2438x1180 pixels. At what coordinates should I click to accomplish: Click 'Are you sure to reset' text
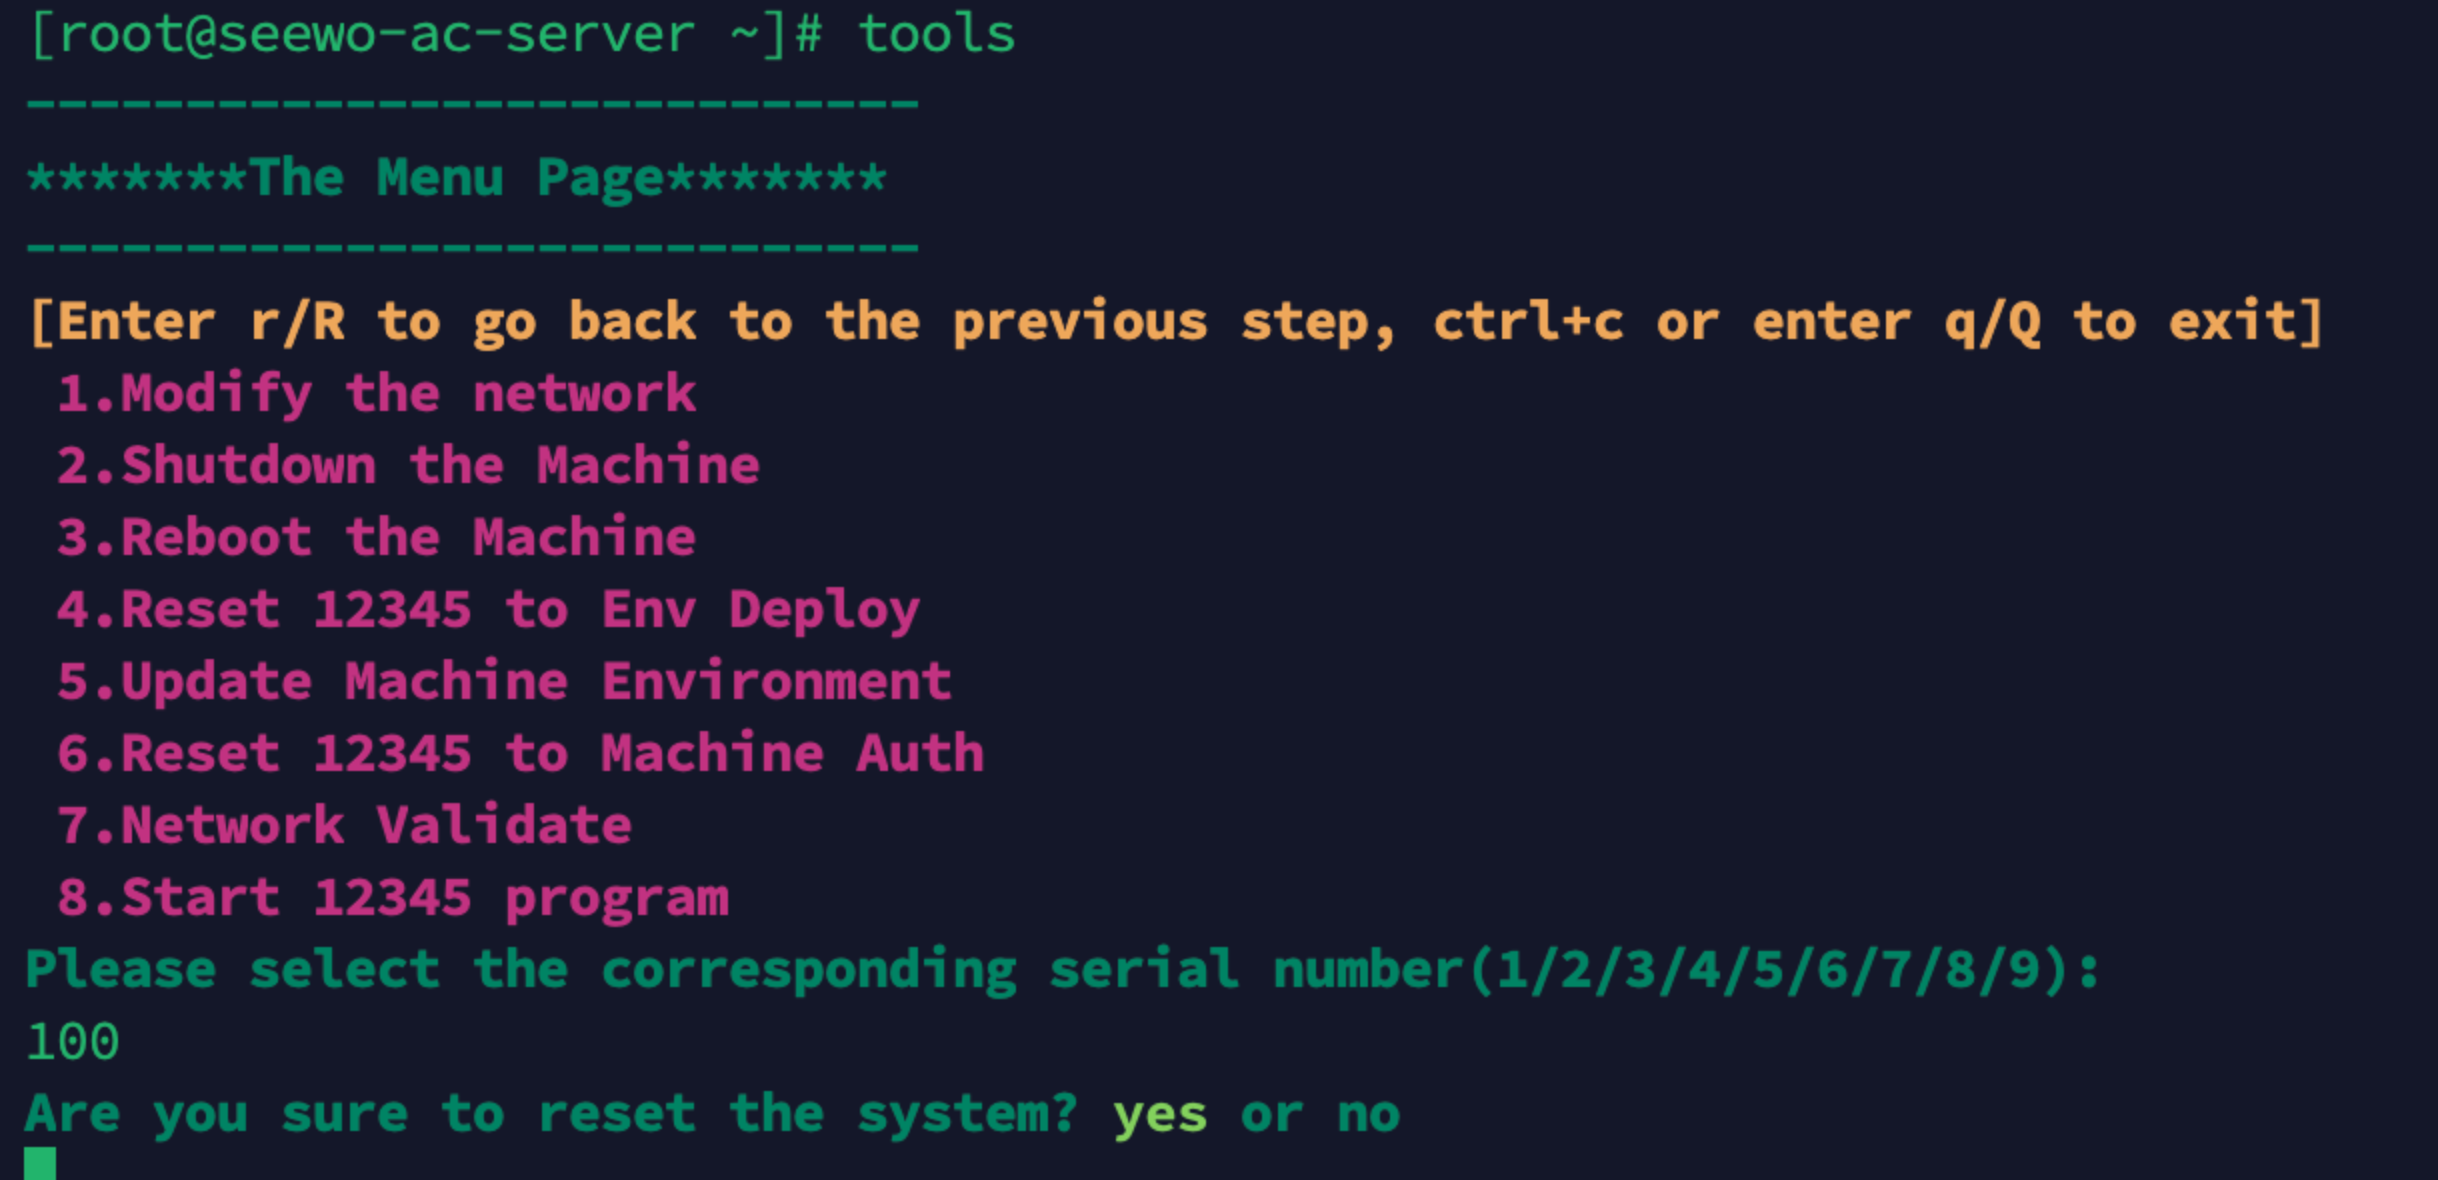pyautogui.click(x=360, y=1114)
